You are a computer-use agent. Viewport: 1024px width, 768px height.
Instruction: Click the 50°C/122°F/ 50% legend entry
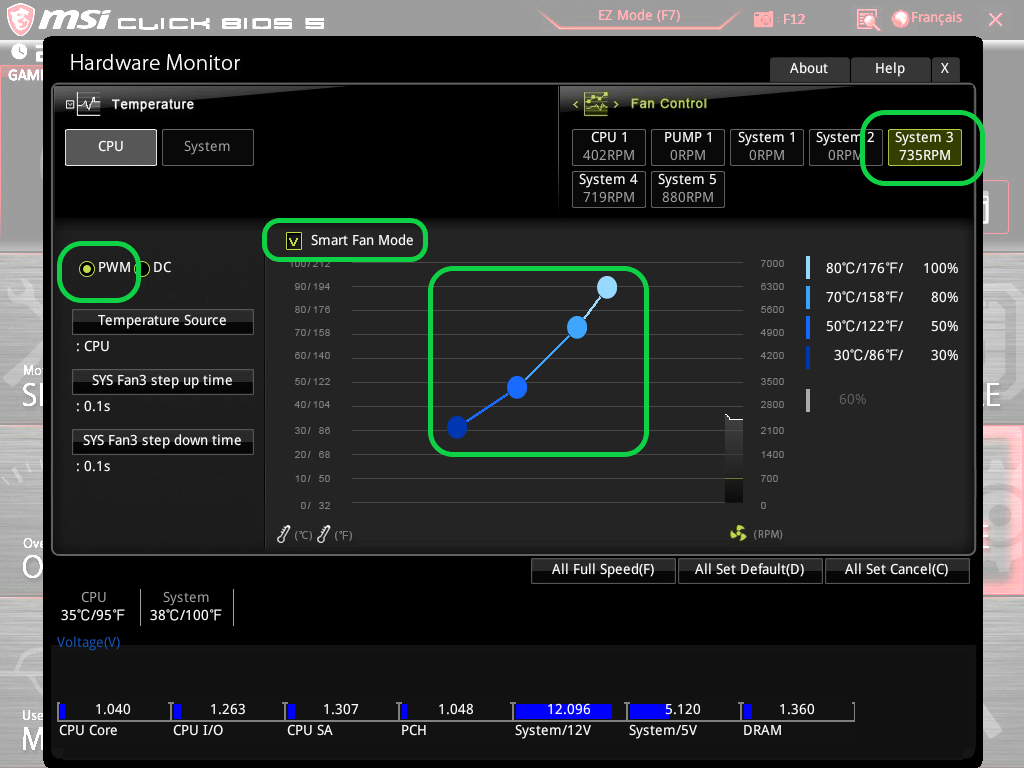click(883, 327)
